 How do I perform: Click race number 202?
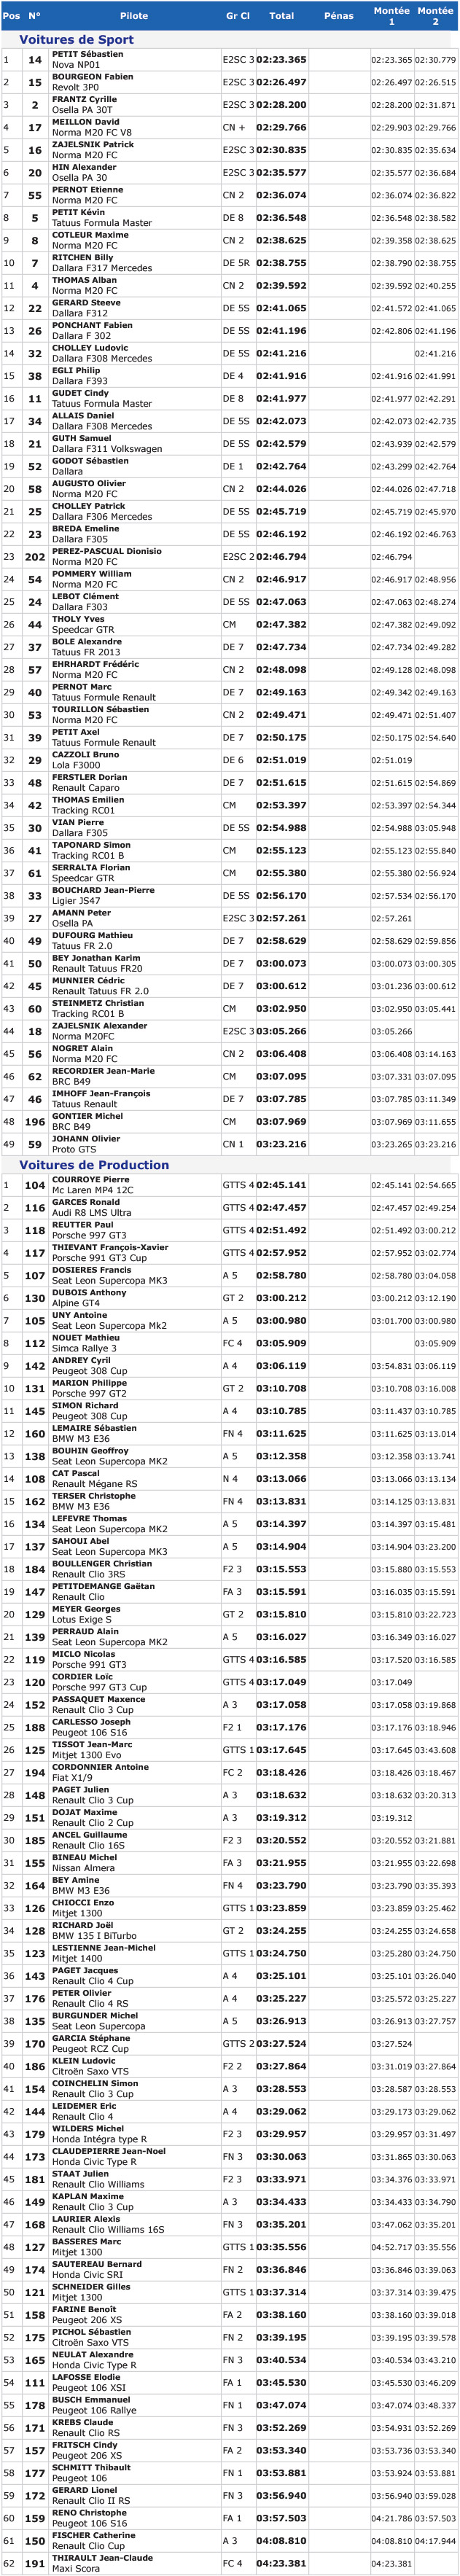35,557
